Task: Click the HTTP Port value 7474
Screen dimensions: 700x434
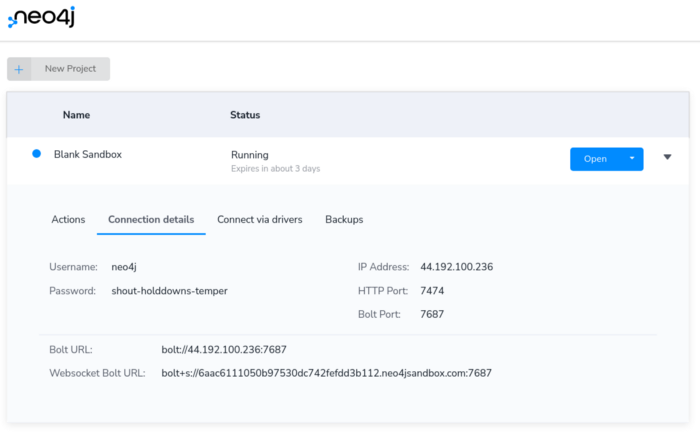Action: (x=432, y=291)
